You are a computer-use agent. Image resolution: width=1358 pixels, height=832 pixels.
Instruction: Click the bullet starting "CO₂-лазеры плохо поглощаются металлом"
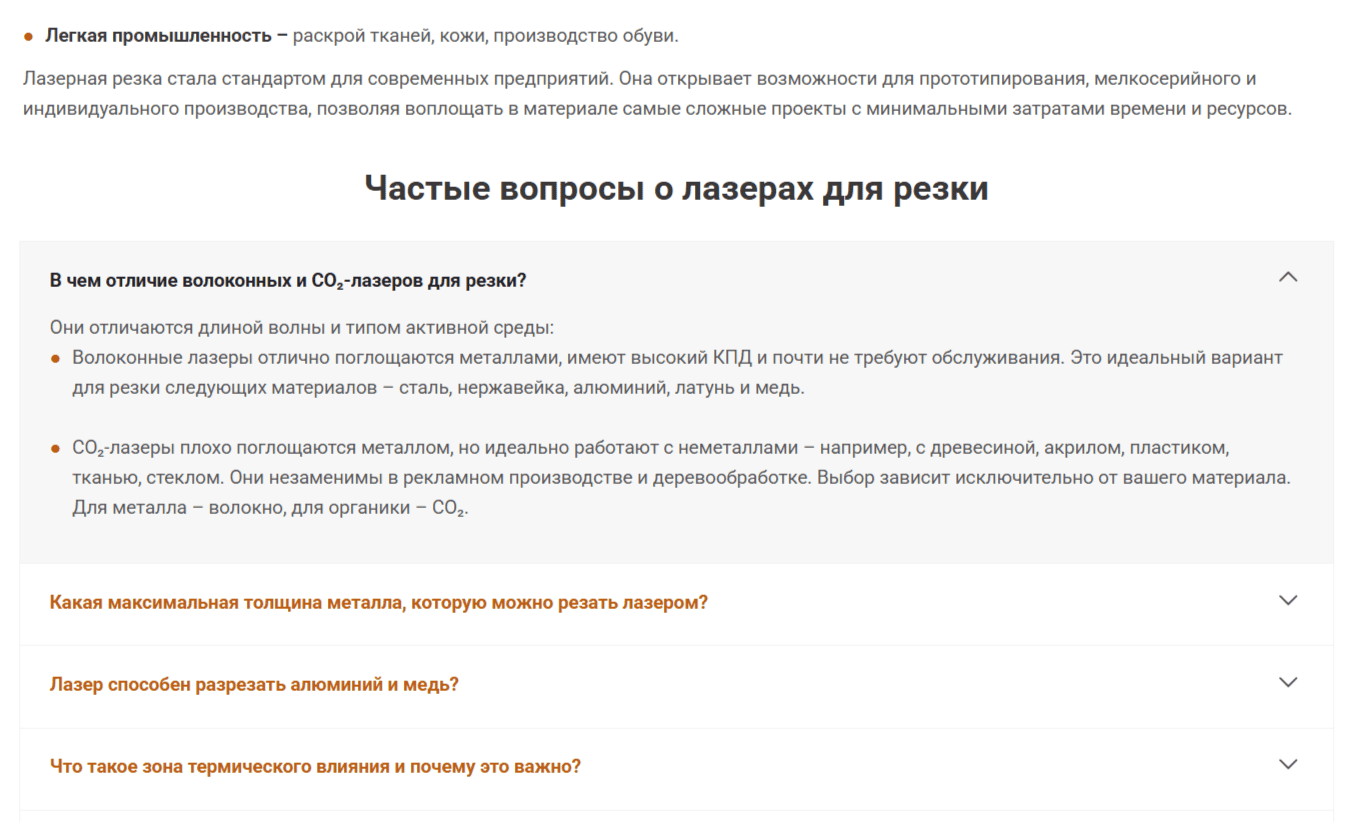(x=681, y=478)
